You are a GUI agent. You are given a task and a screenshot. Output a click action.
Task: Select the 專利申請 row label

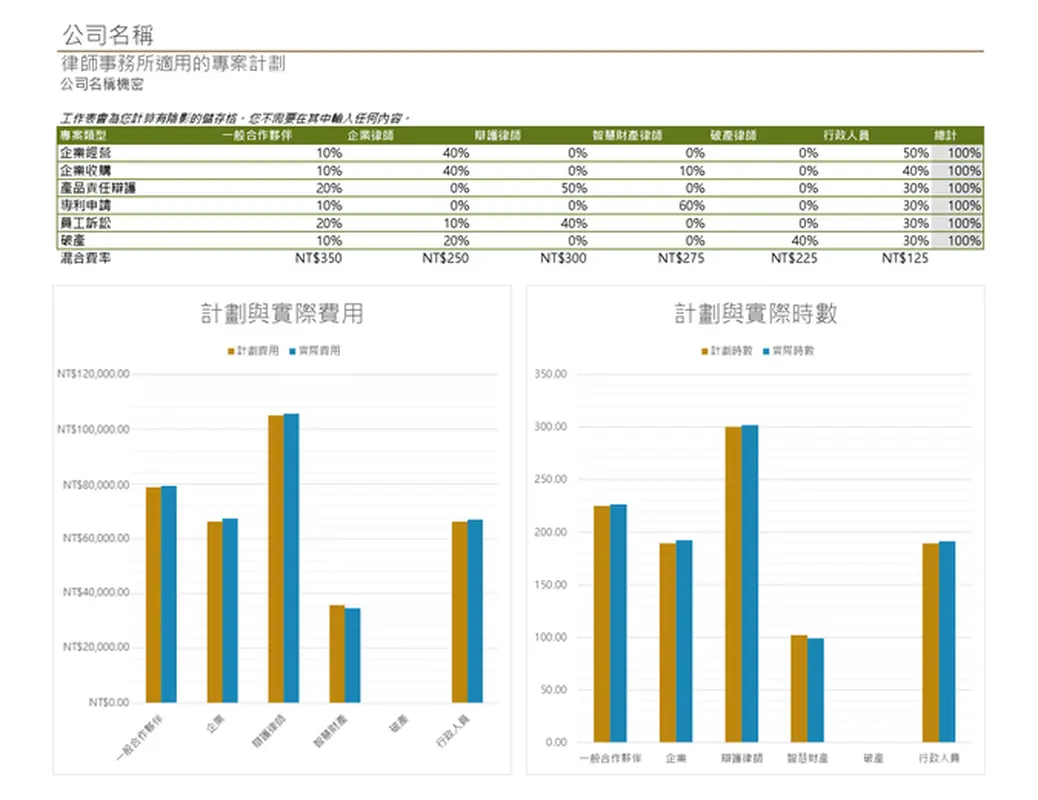(x=86, y=205)
